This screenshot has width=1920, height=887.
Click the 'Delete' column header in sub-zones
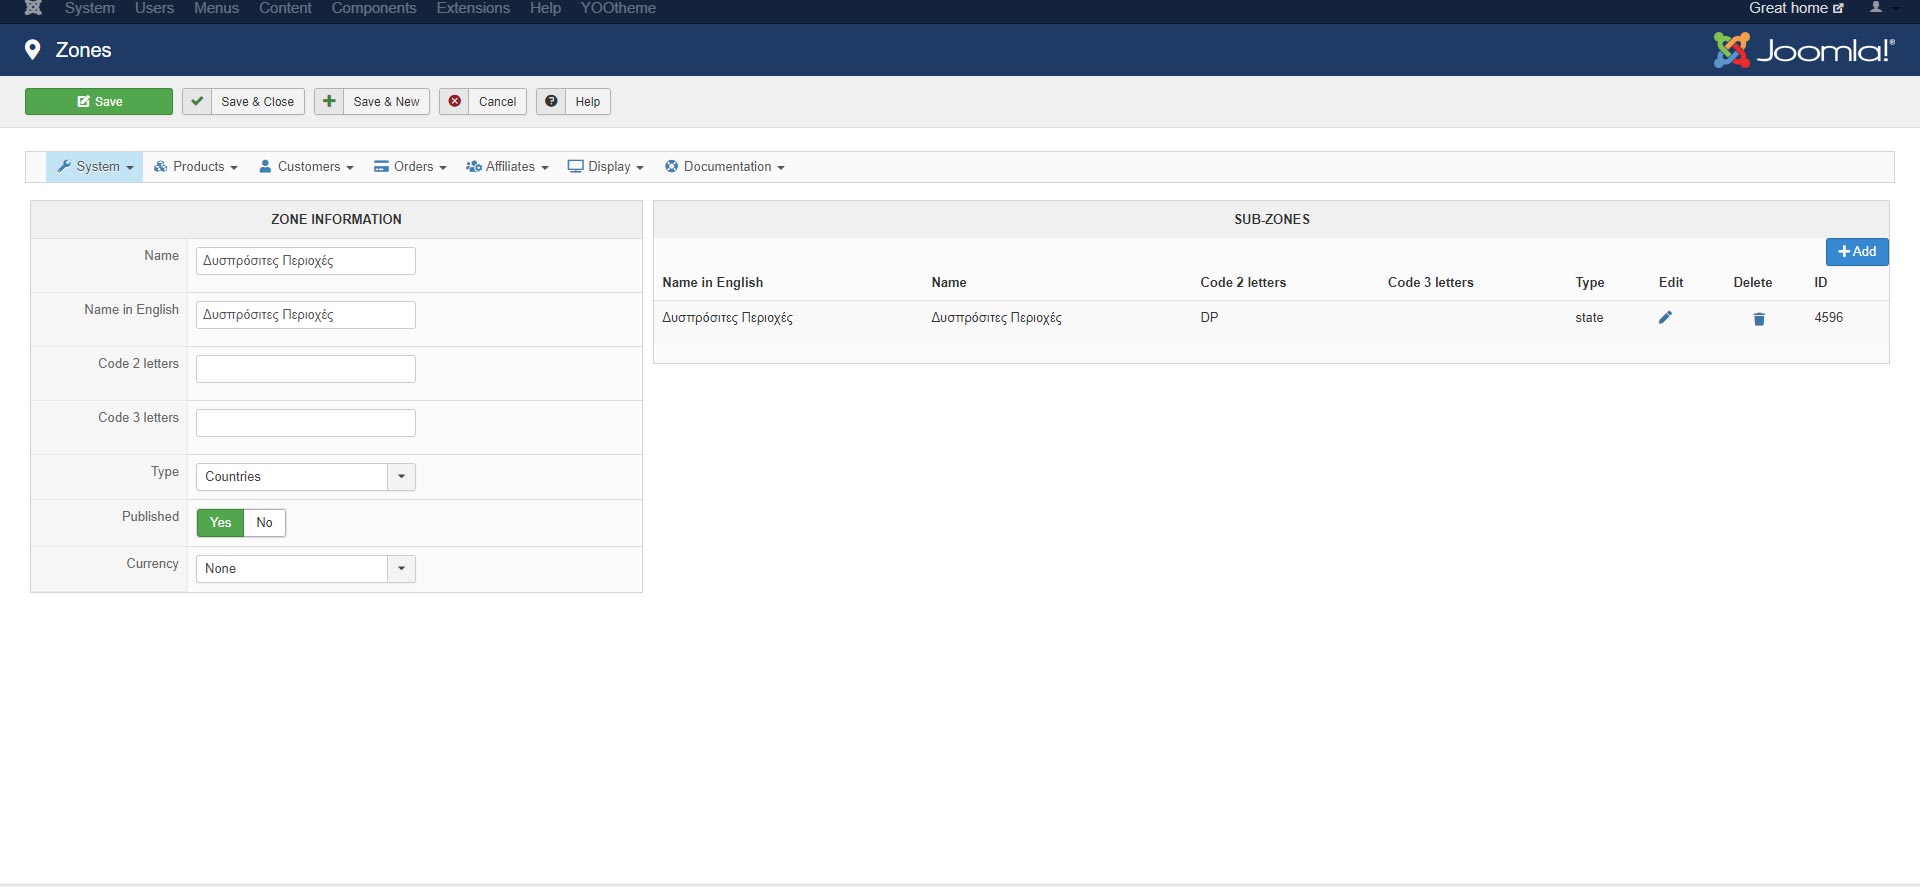1753,283
